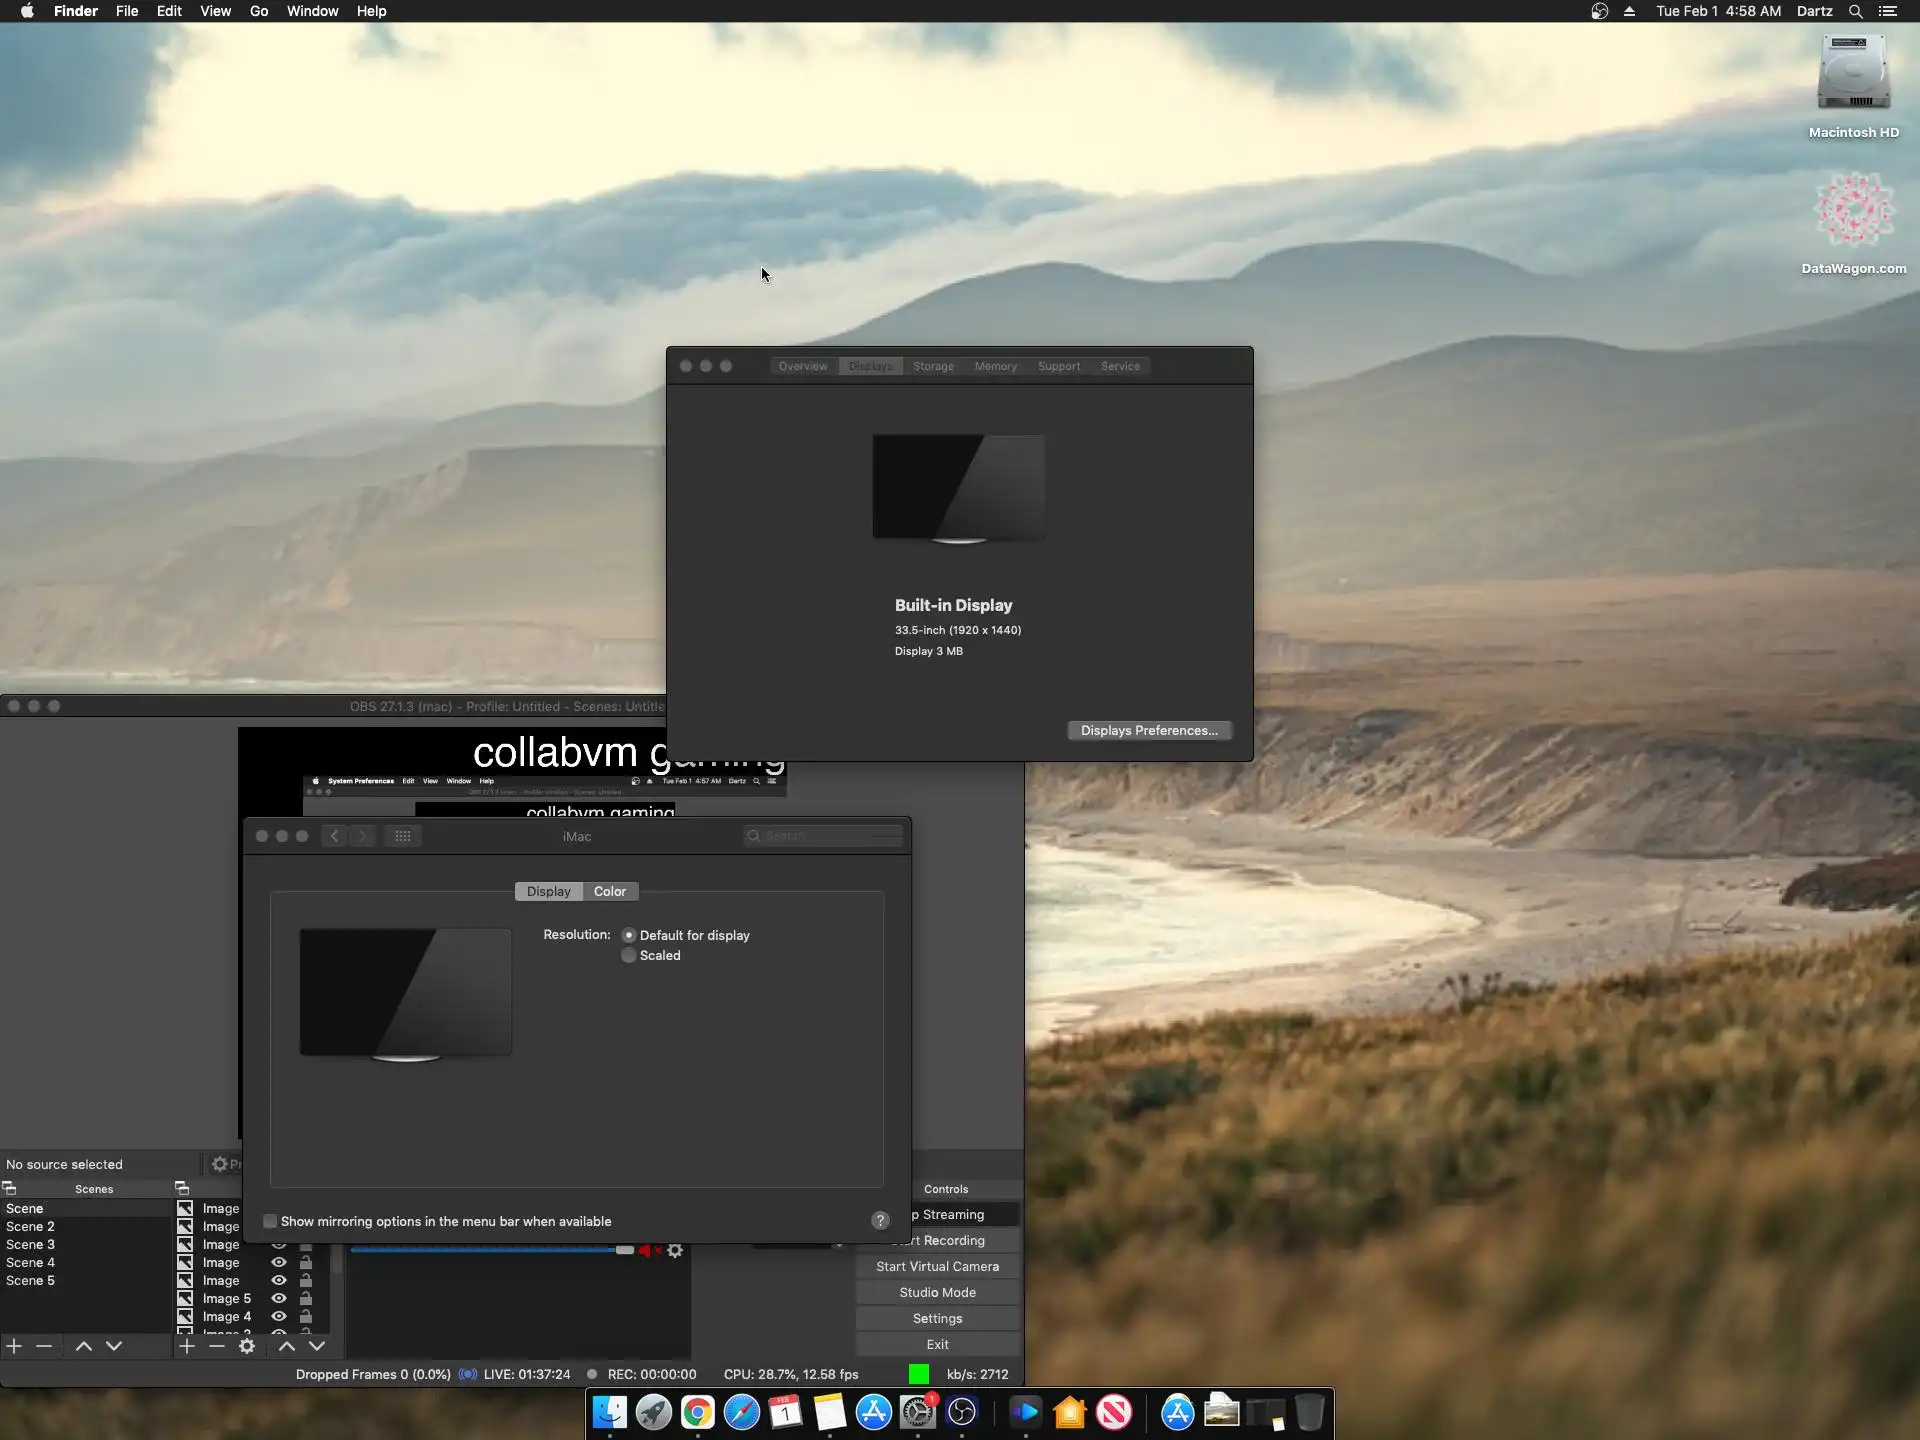Image resolution: width=1920 pixels, height=1440 pixels.
Task: Click the show all preferences grid icon
Action: (x=403, y=836)
